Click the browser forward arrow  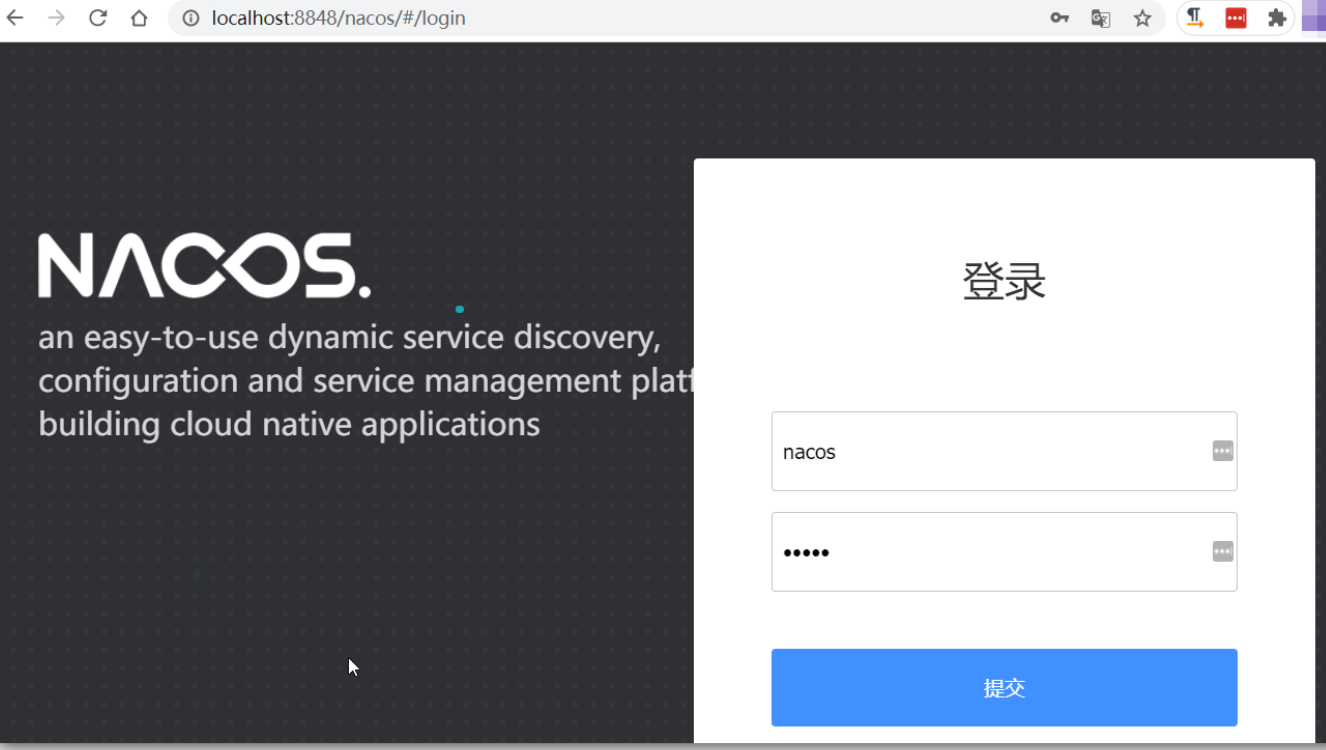tap(56, 18)
